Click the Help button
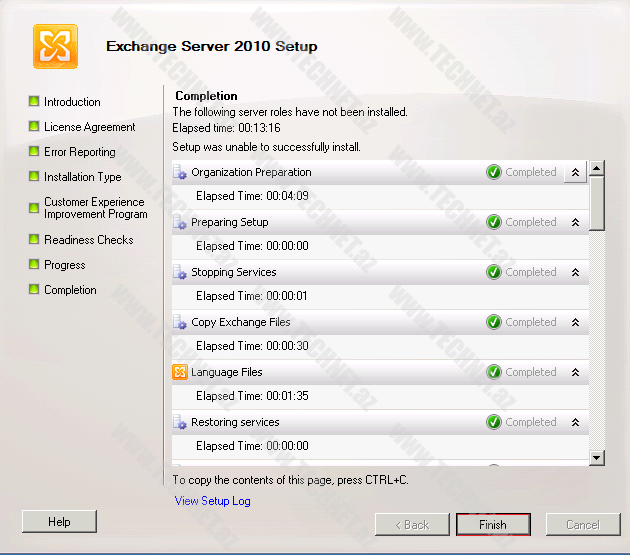 [x=59, y=521]
